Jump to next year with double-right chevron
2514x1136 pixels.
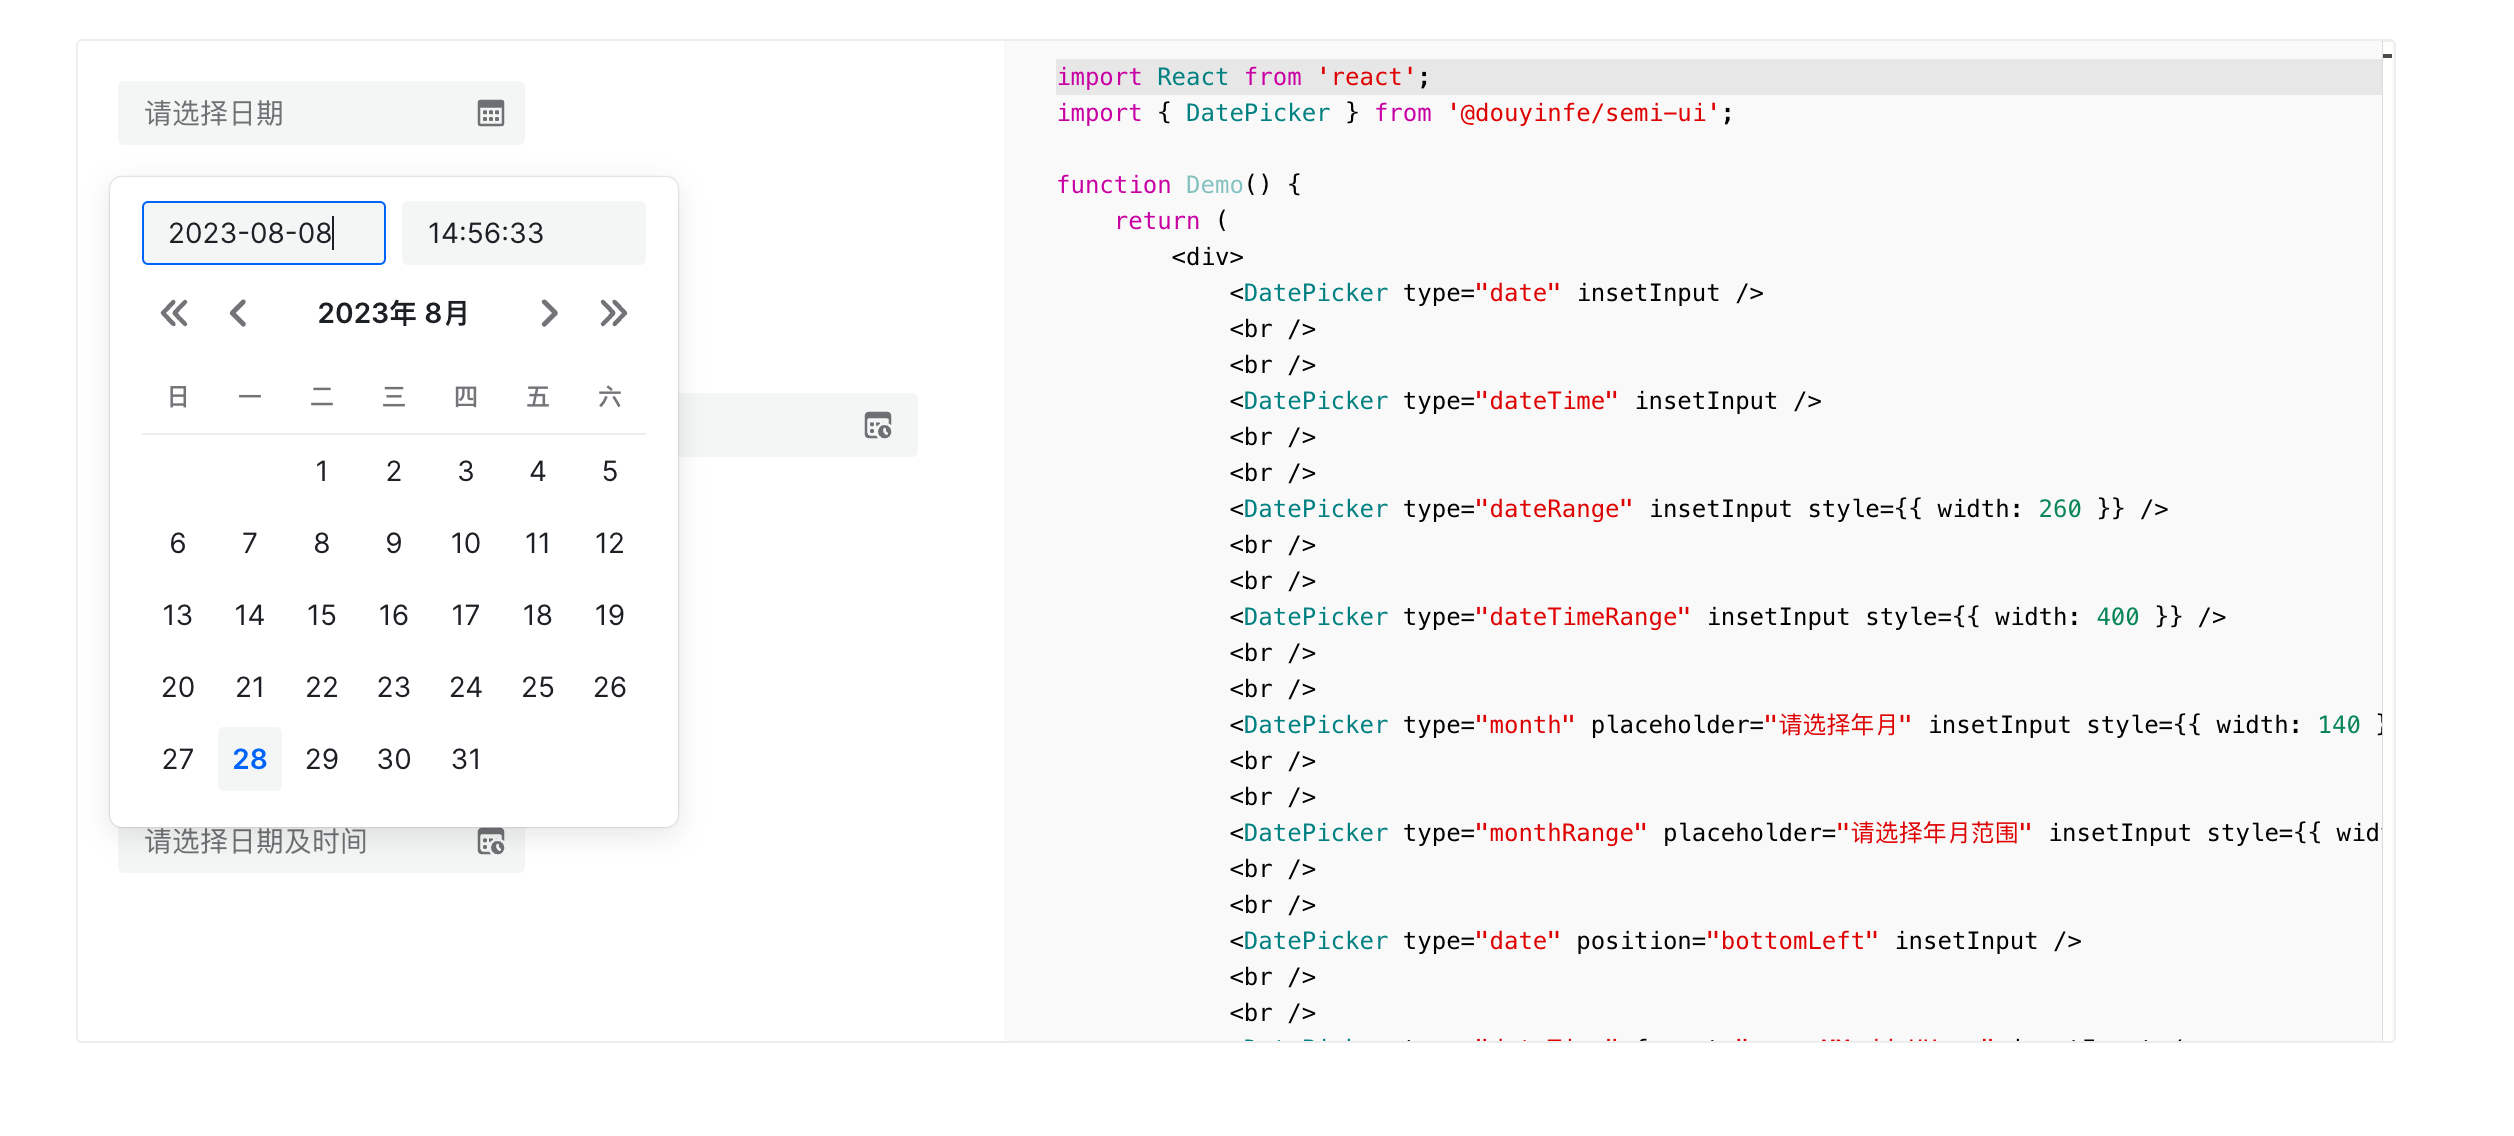(x=613, y=313)
